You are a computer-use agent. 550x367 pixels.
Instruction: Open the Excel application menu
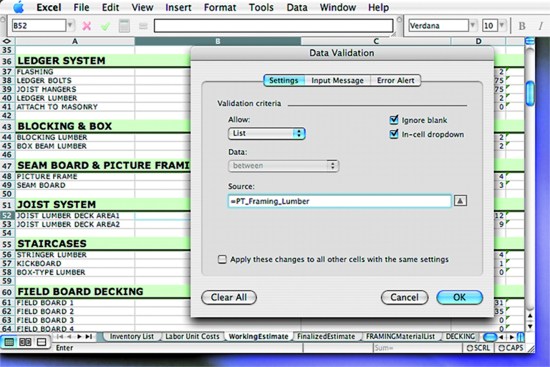49,7
